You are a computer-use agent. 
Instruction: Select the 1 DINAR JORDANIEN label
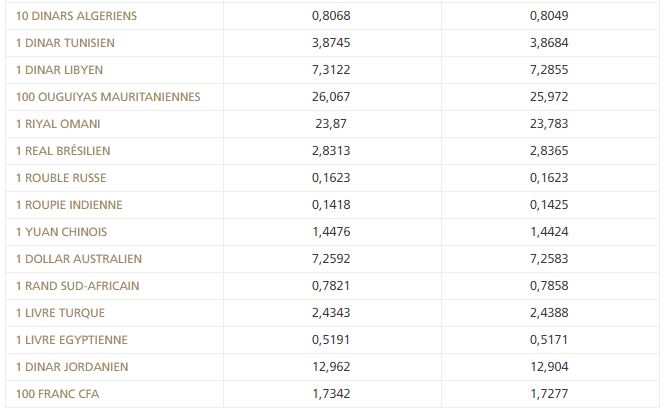pos(72,368)
